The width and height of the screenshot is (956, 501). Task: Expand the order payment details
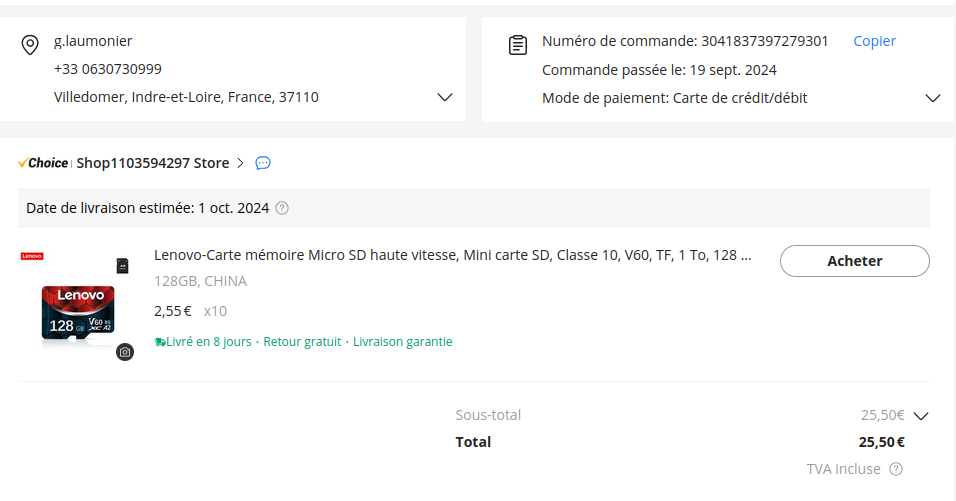tap(933, 98)
